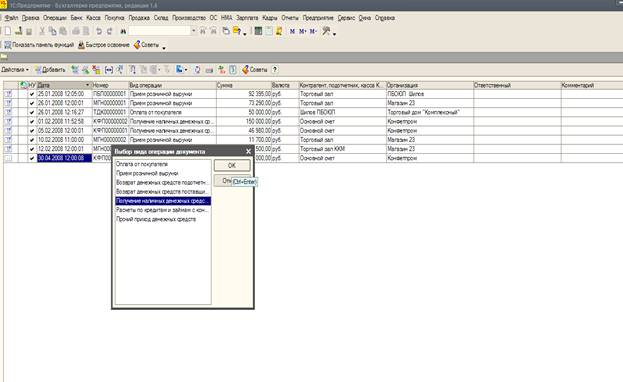The image size is (623, 382).
Task: Open the Файл menu
Action: coord(11,18)
